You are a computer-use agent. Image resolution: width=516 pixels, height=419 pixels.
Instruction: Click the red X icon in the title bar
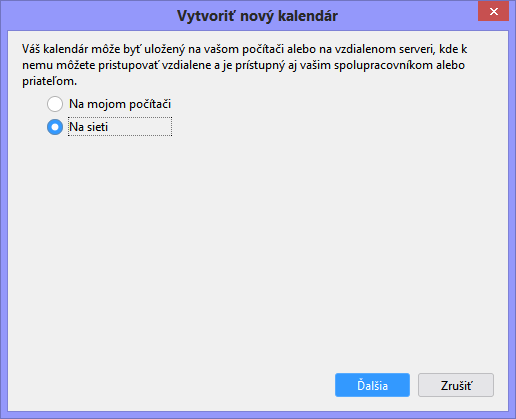click(493, 11)
